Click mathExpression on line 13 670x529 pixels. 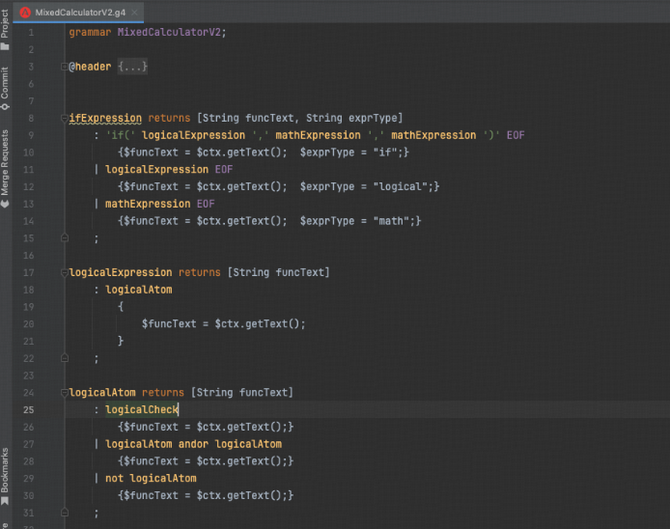point(147,204)
